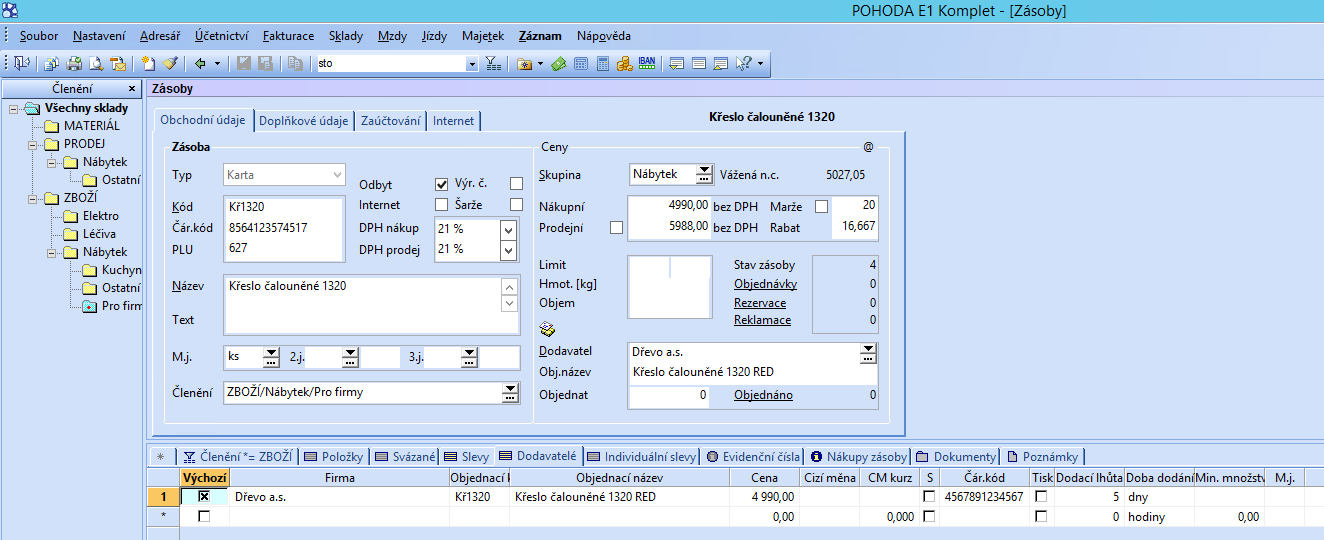The height and width of the screenshot is (540, 1324).
Task: Click the asterisk tab icon in the bottom tab row
Action: [160, 456]
